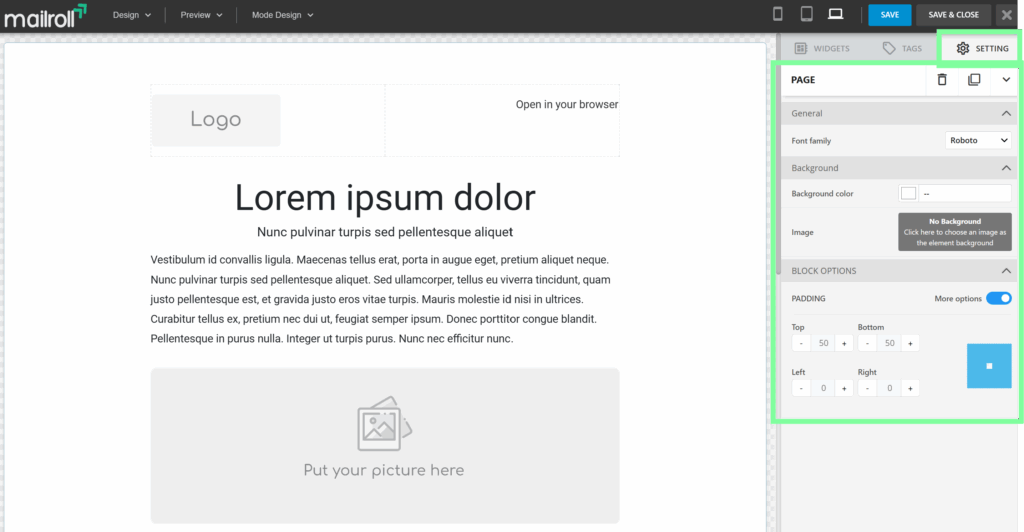Open the Design menu

coord(132,15)
